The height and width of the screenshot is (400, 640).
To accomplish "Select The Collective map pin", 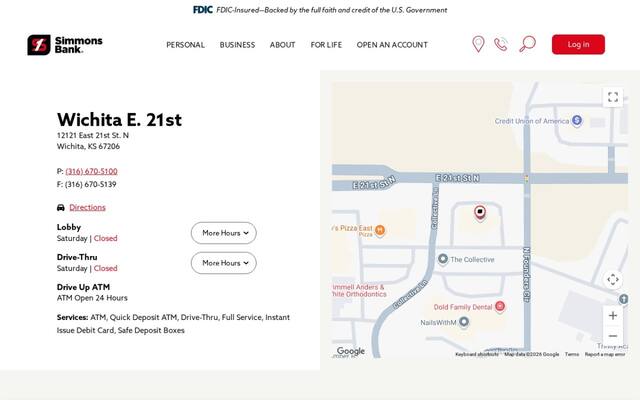I will point(443,259).
